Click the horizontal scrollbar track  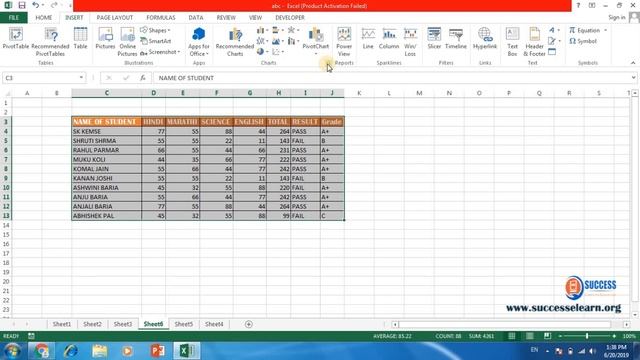click(x=504, y=324)
